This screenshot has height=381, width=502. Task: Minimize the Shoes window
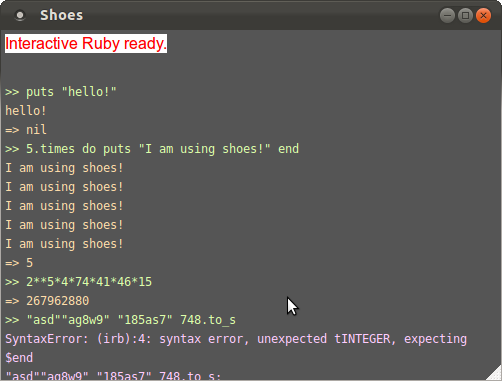click(x=447, y=15)
